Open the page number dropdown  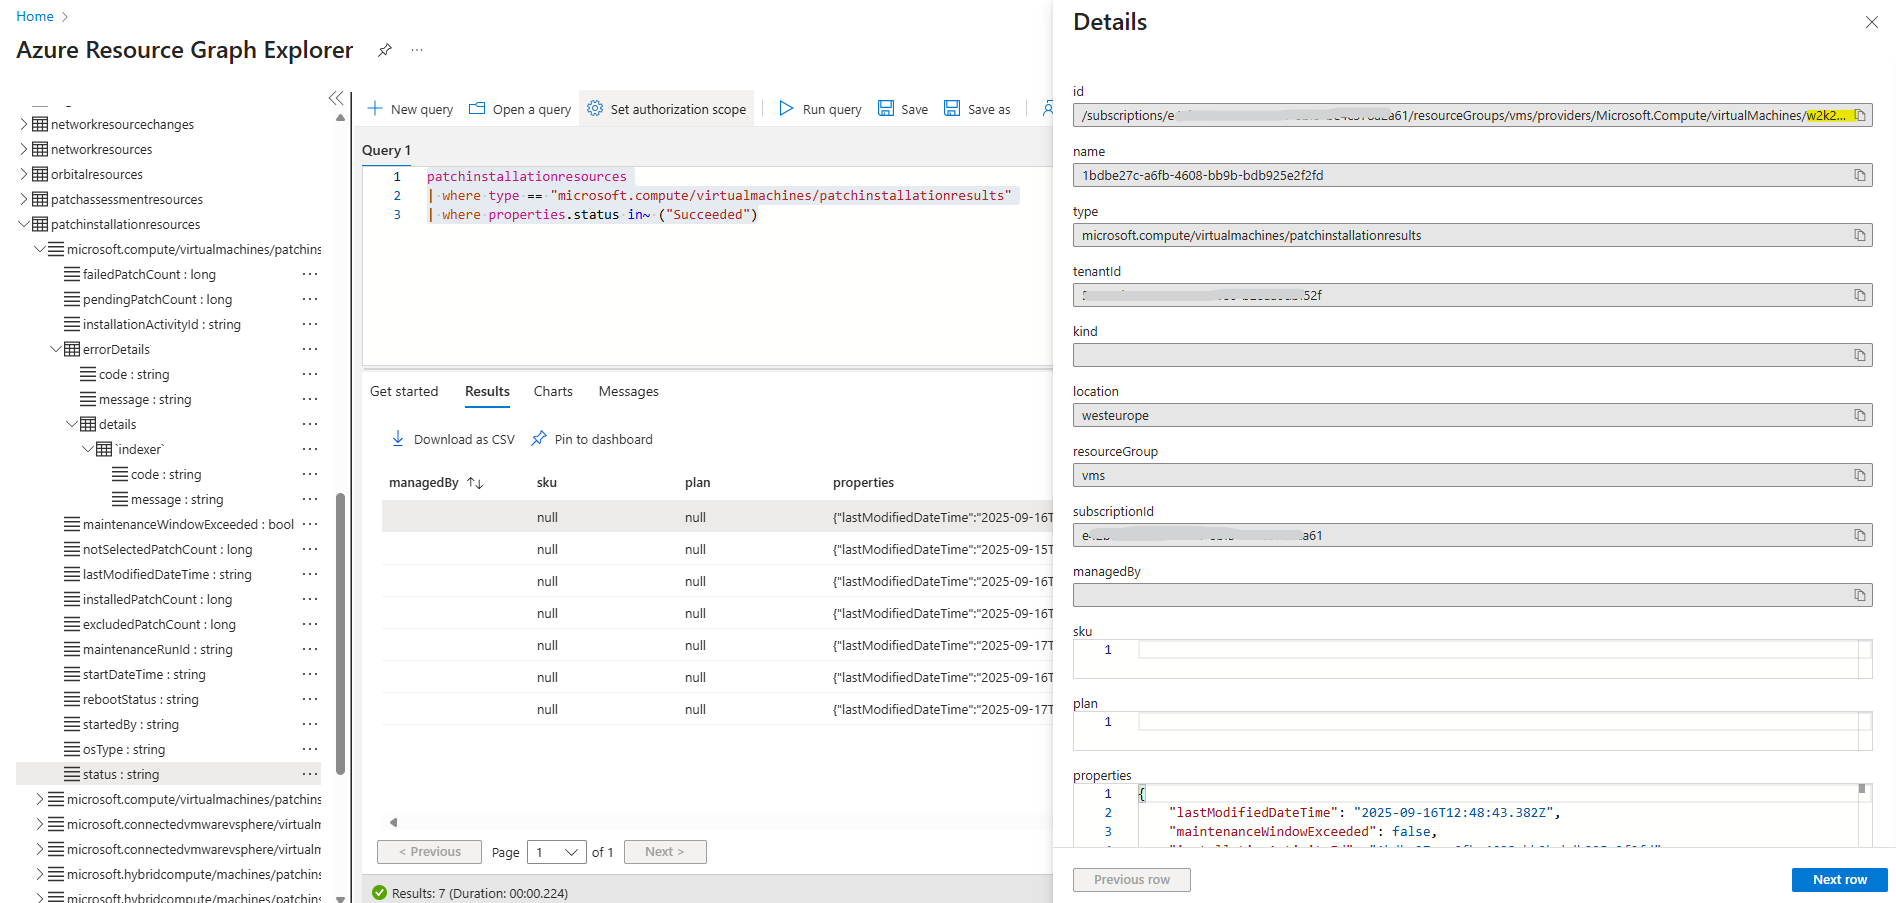(557, 852)
